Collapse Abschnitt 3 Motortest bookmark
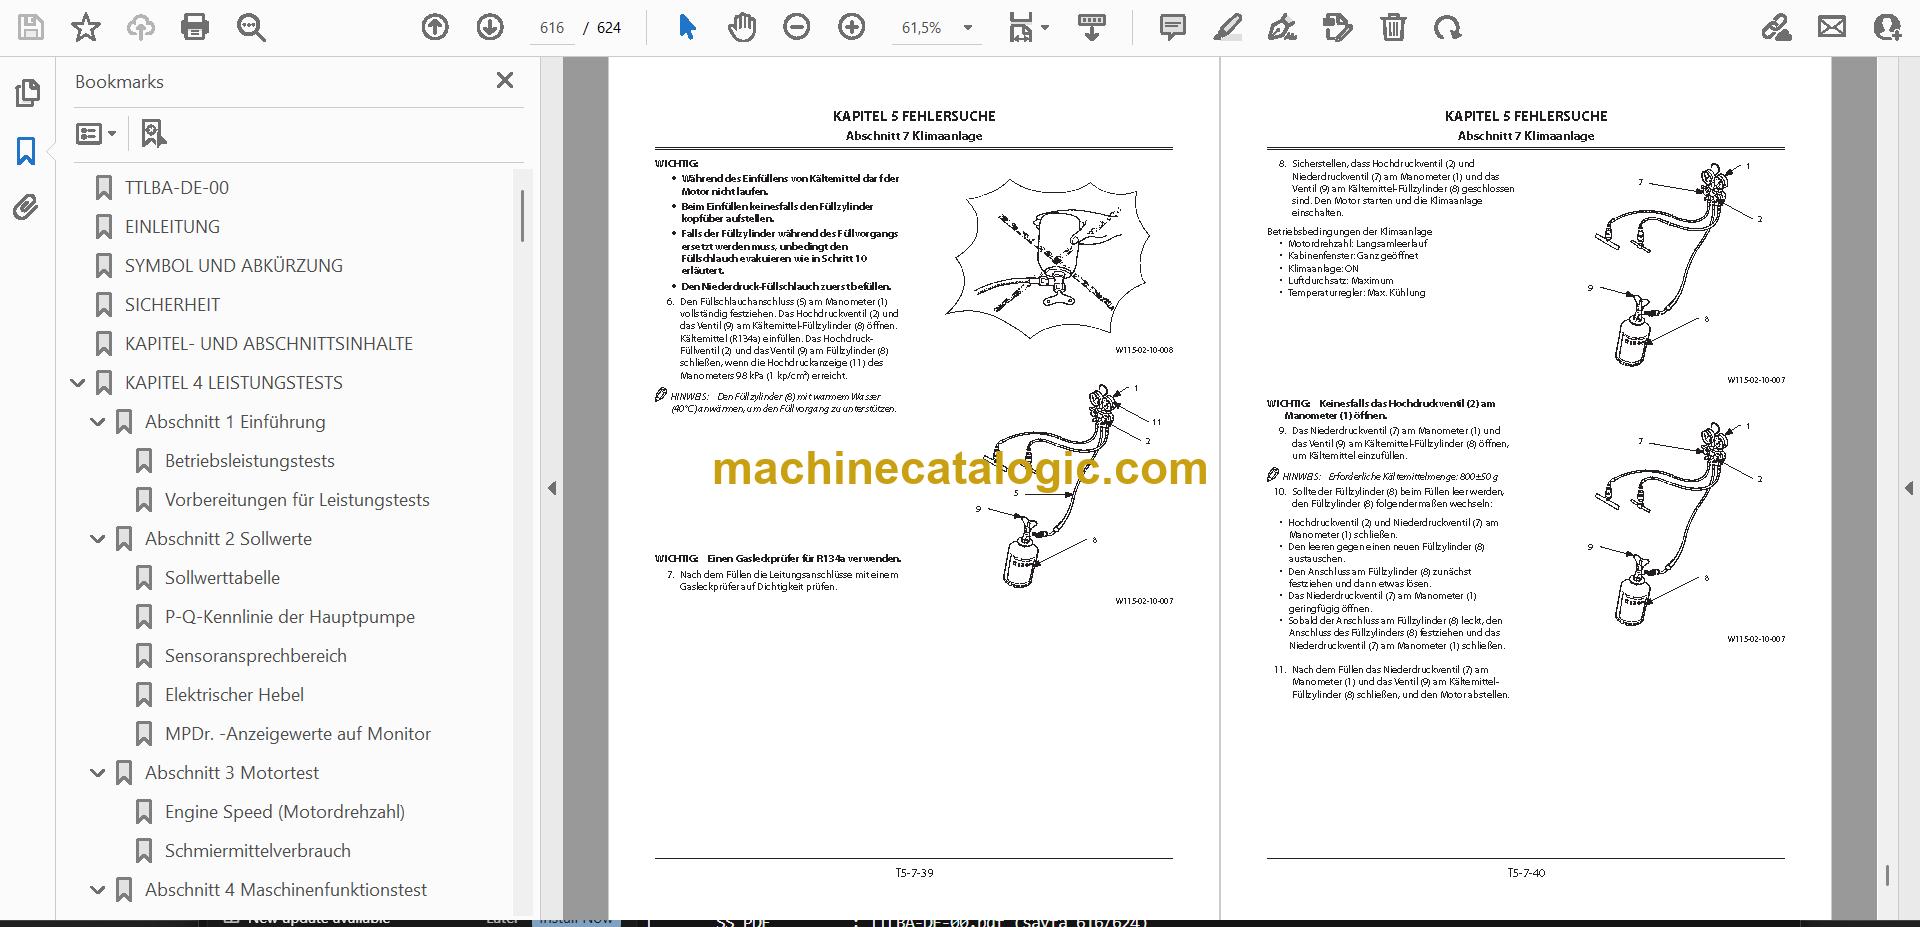 click(98, 772)
